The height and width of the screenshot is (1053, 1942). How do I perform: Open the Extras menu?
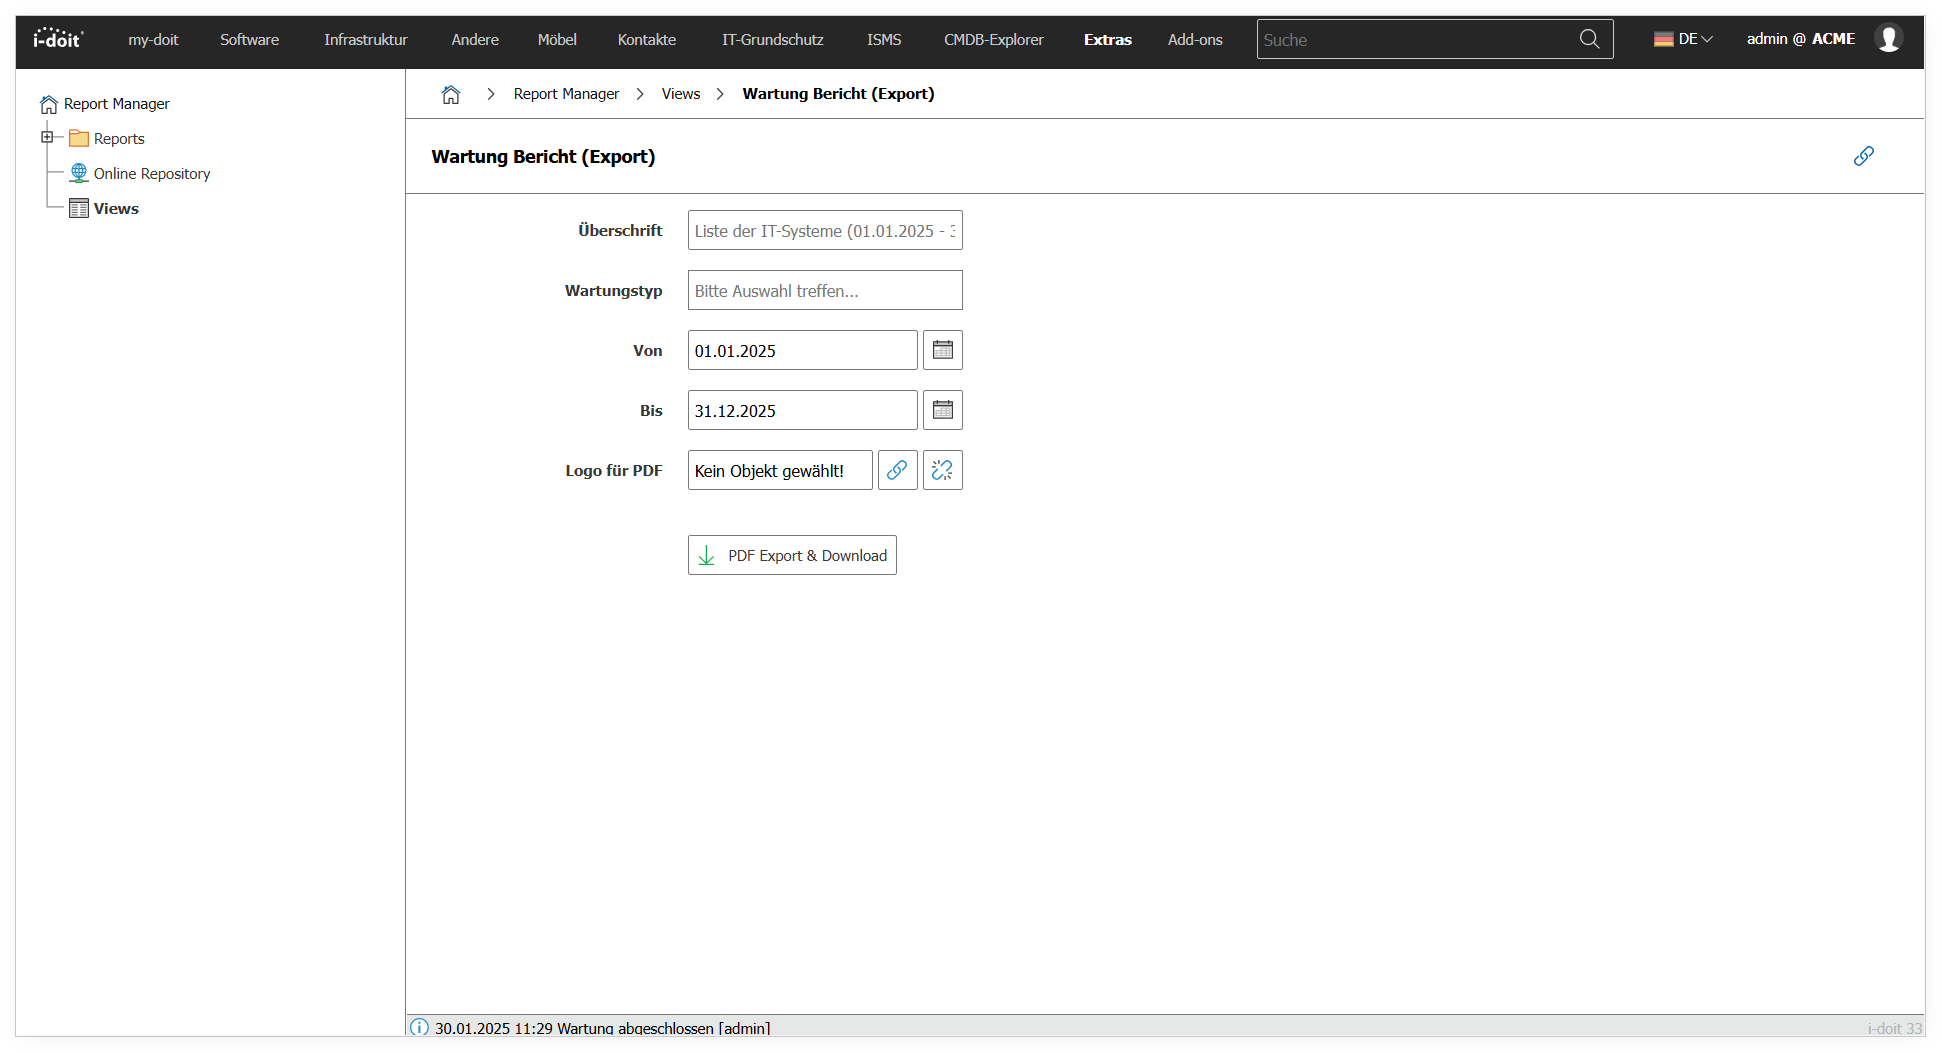click(1107, 40)
